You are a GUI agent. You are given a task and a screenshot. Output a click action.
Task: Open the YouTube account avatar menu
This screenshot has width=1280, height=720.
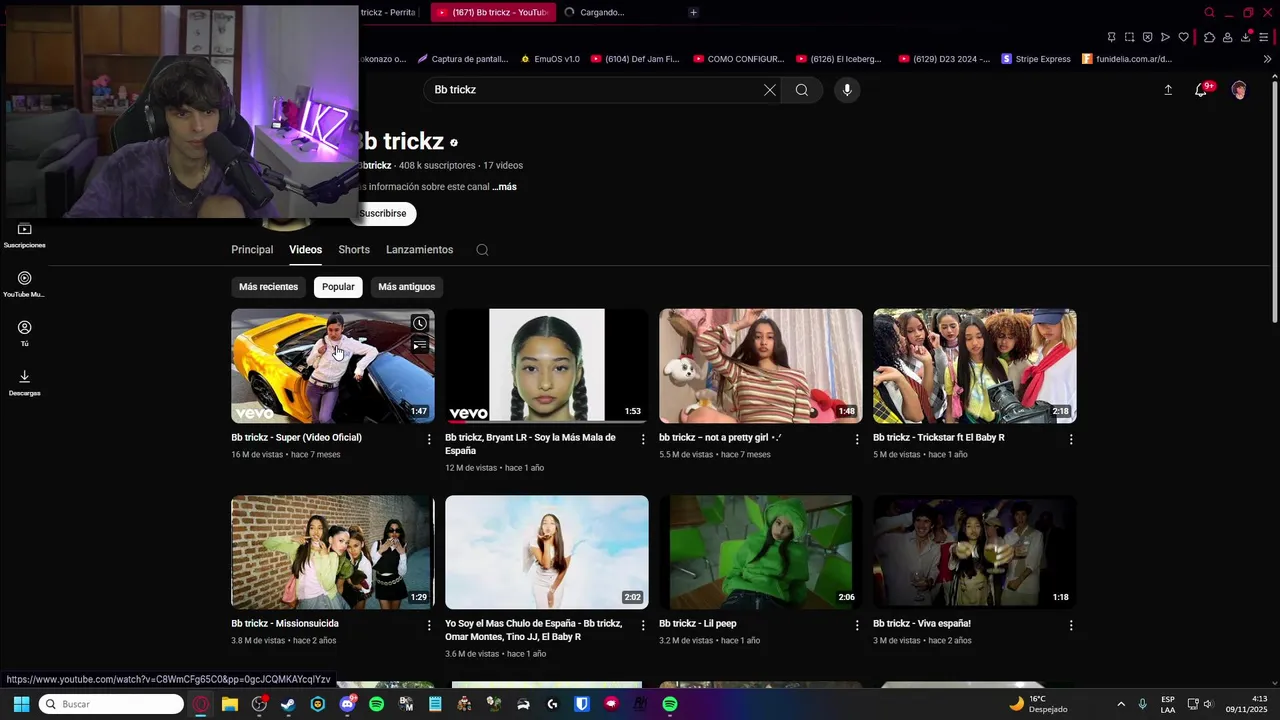pos(1239,90)
